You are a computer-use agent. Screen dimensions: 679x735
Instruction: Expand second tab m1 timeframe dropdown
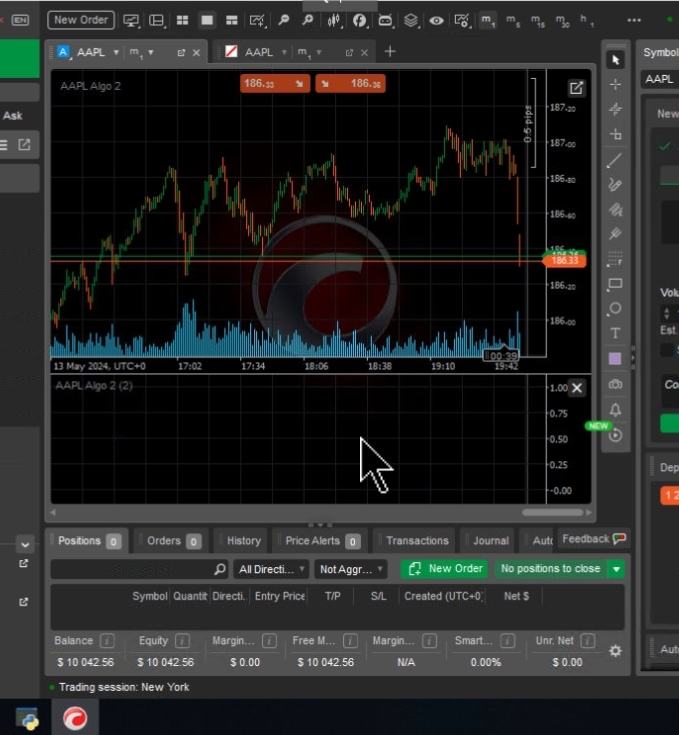tap(319, 52)
